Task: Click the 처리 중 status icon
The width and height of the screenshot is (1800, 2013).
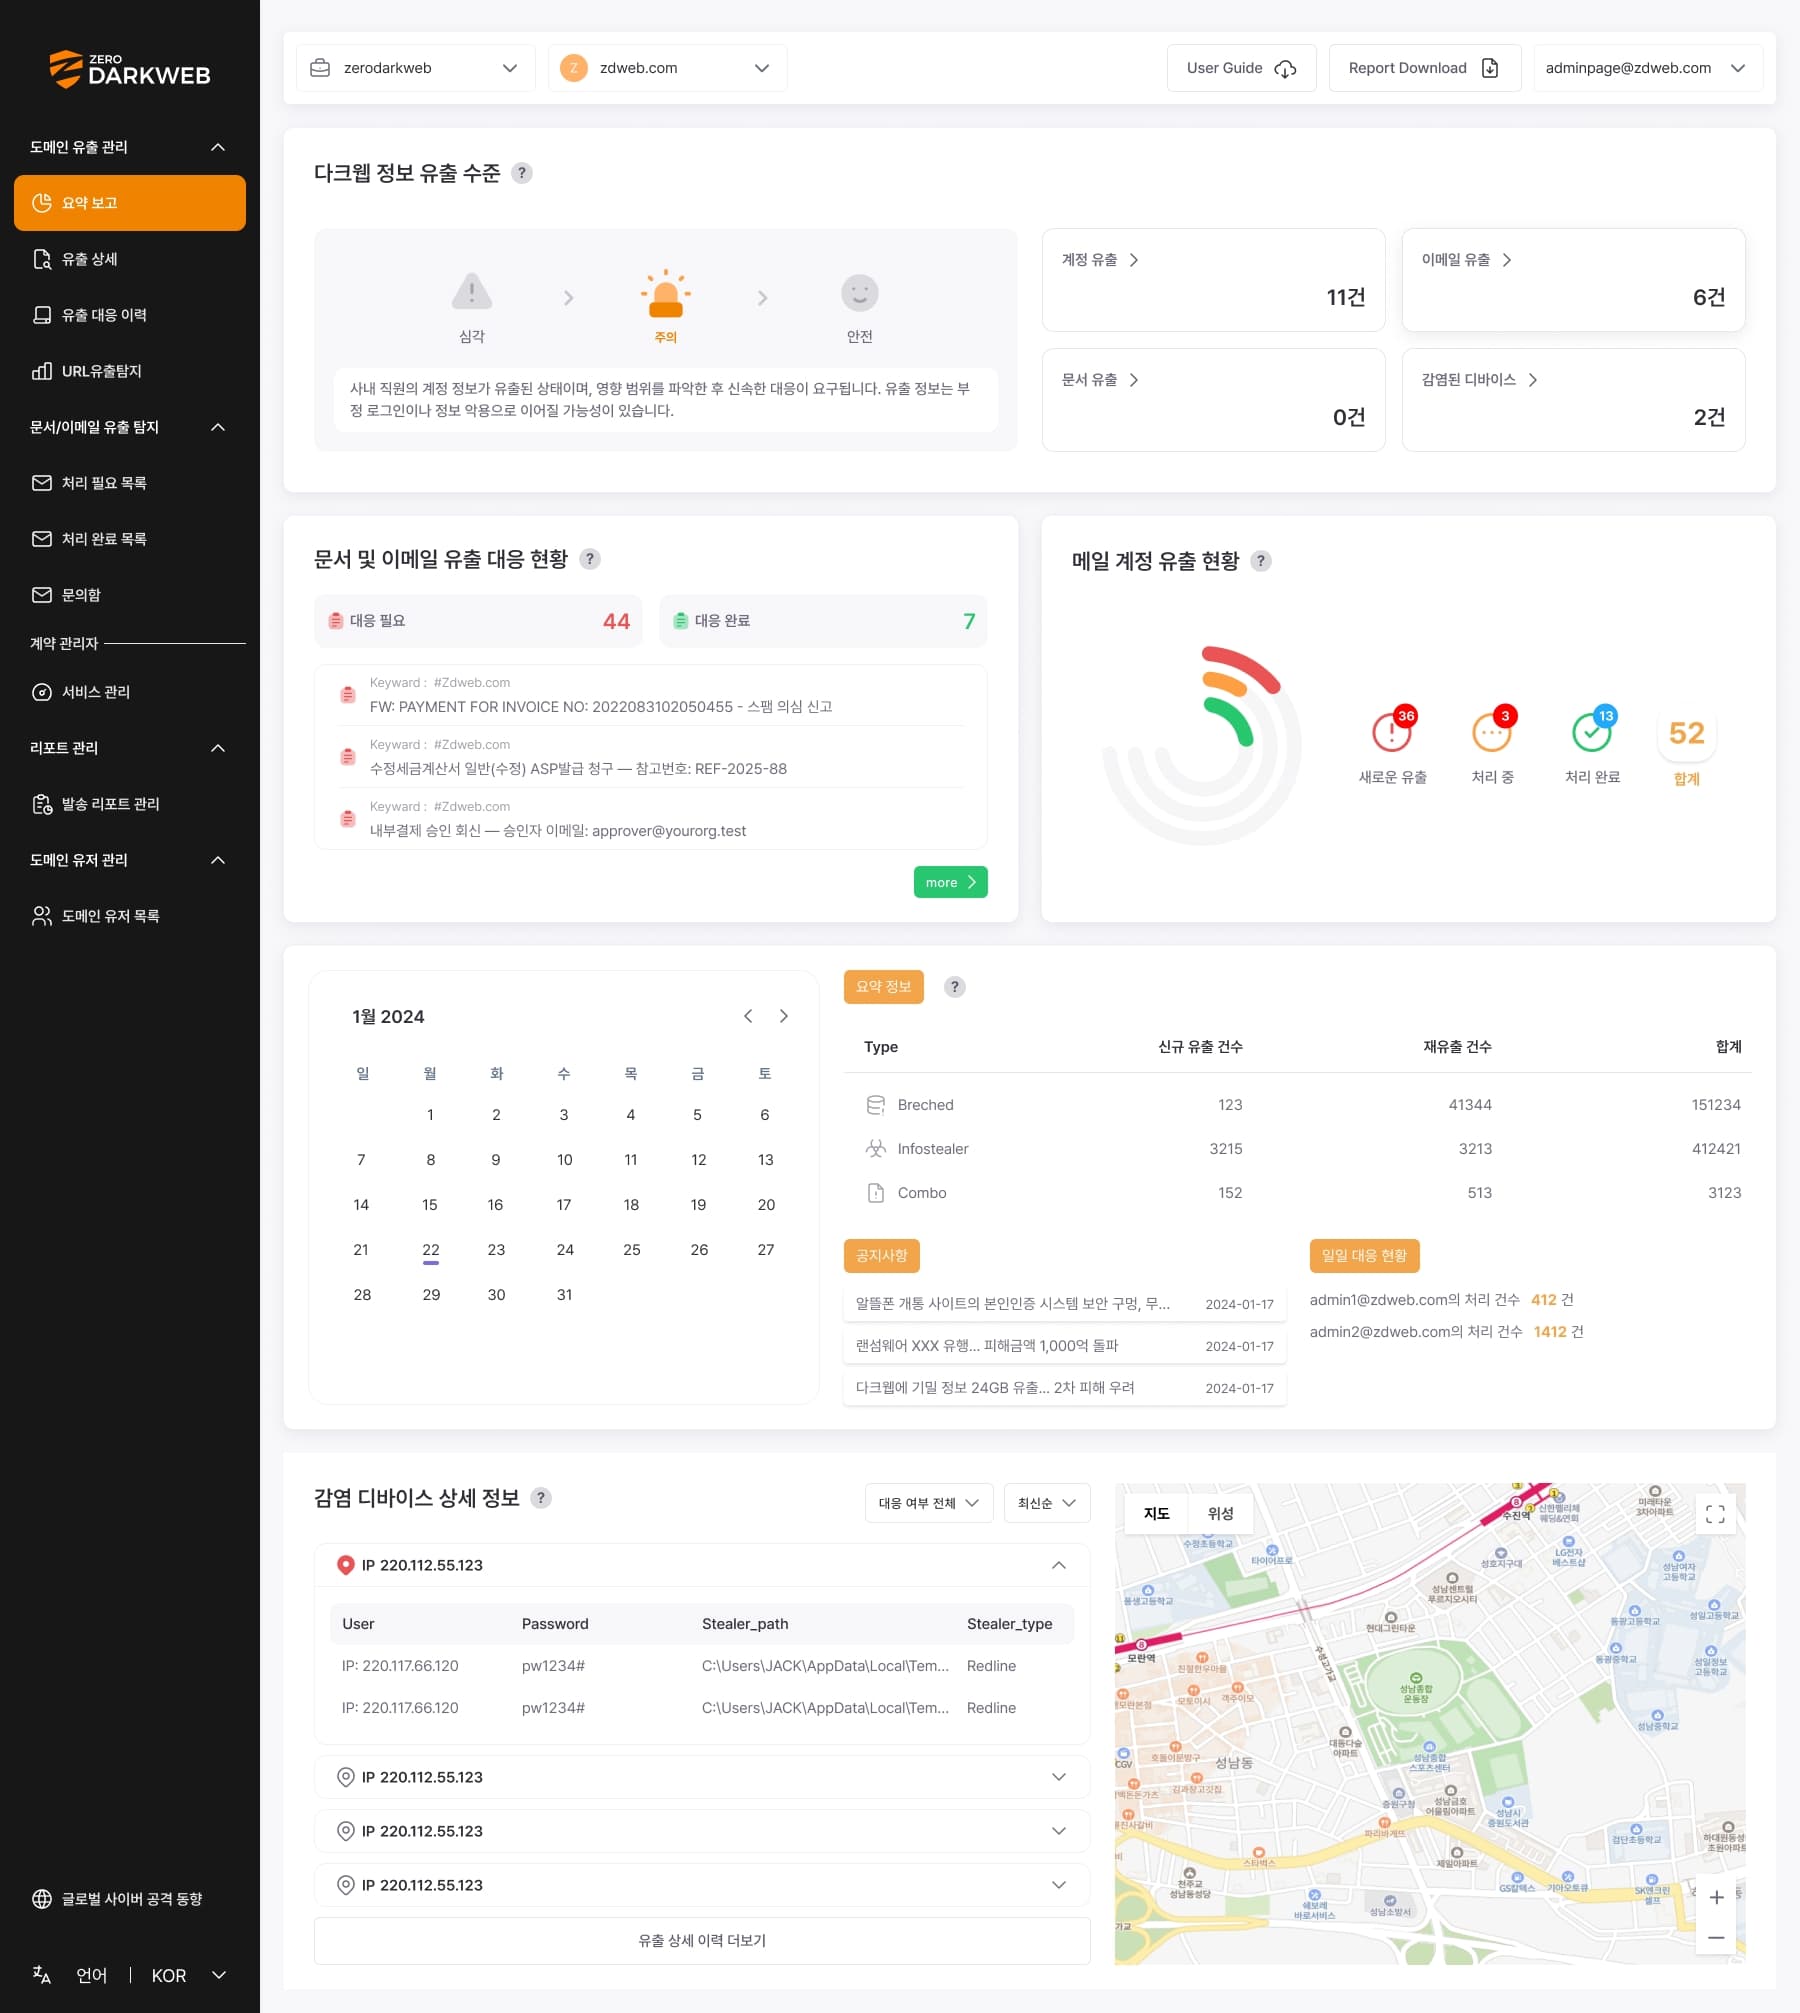Action: point(1492,731)
